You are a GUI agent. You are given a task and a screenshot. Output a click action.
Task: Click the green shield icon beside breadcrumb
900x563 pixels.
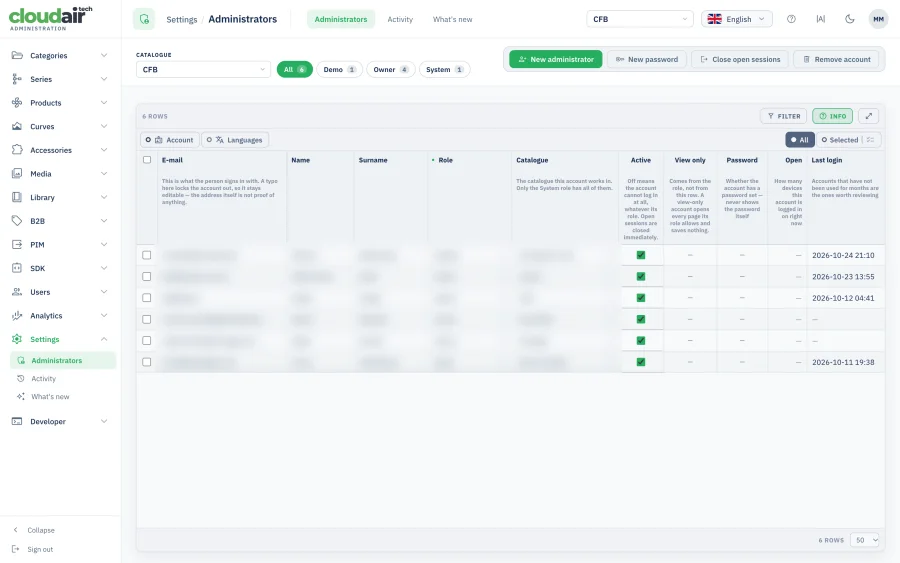click(x=144, y=19)
